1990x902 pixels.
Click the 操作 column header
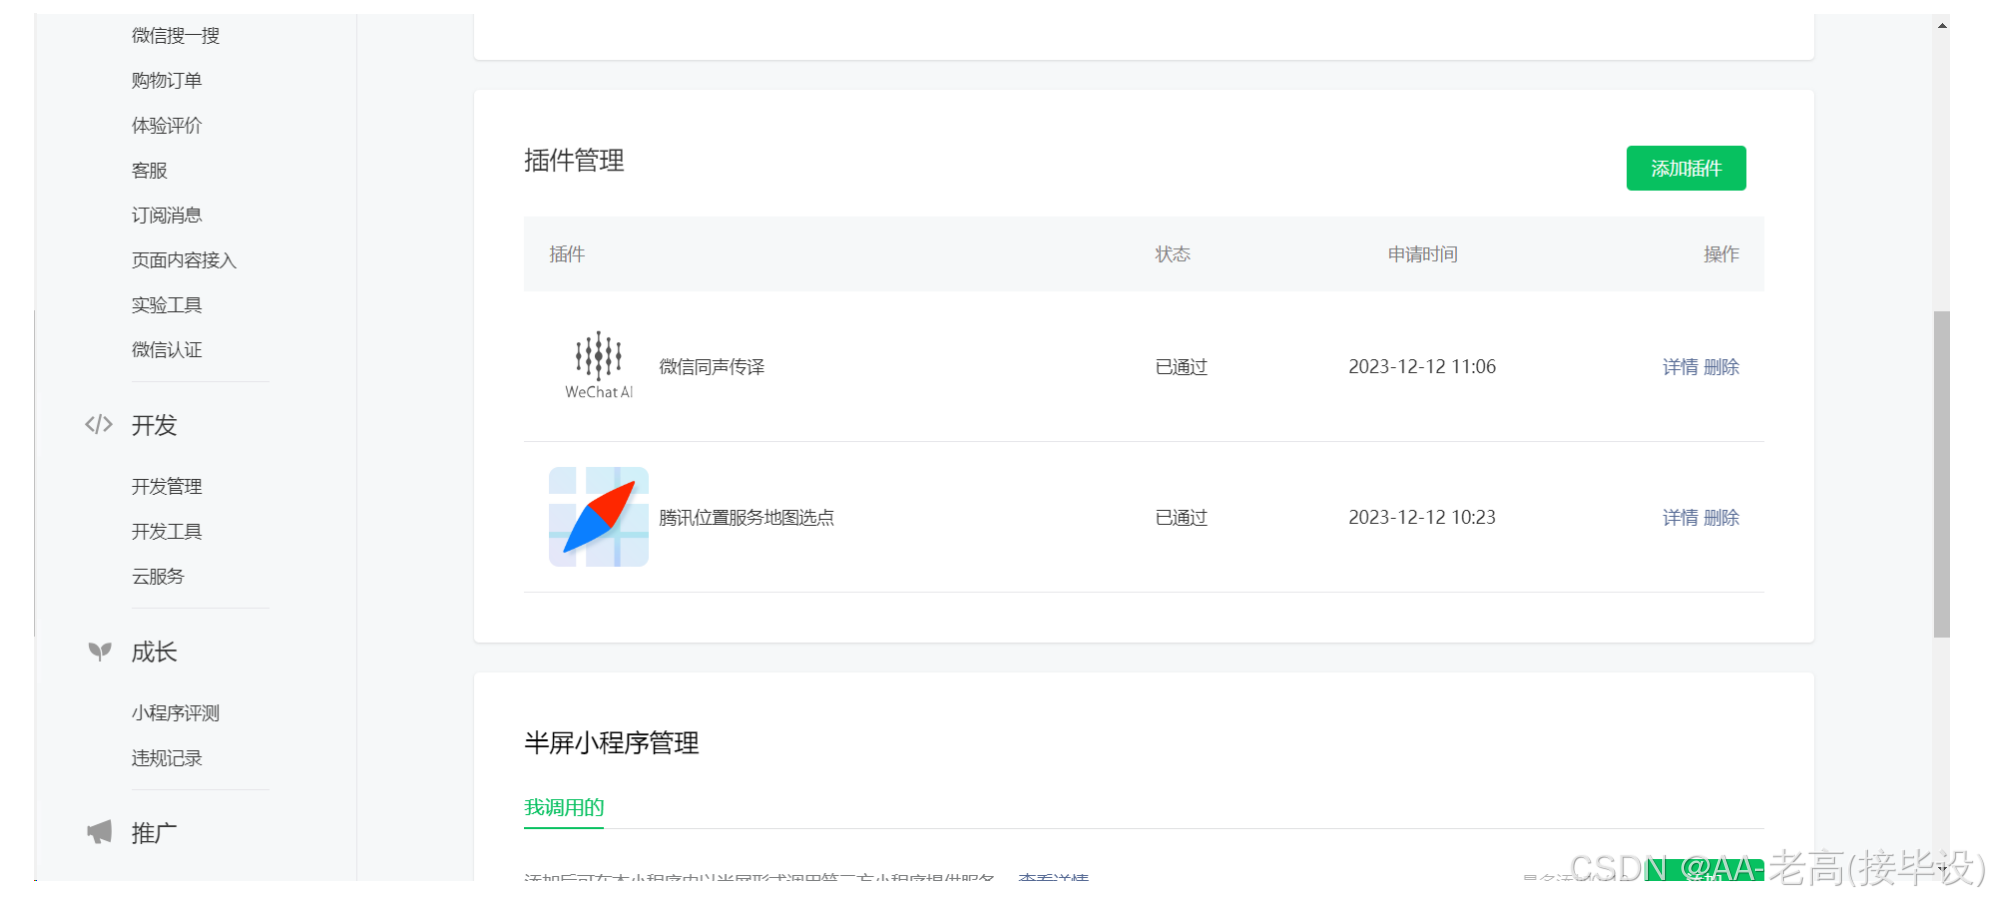pos(1722,255)
